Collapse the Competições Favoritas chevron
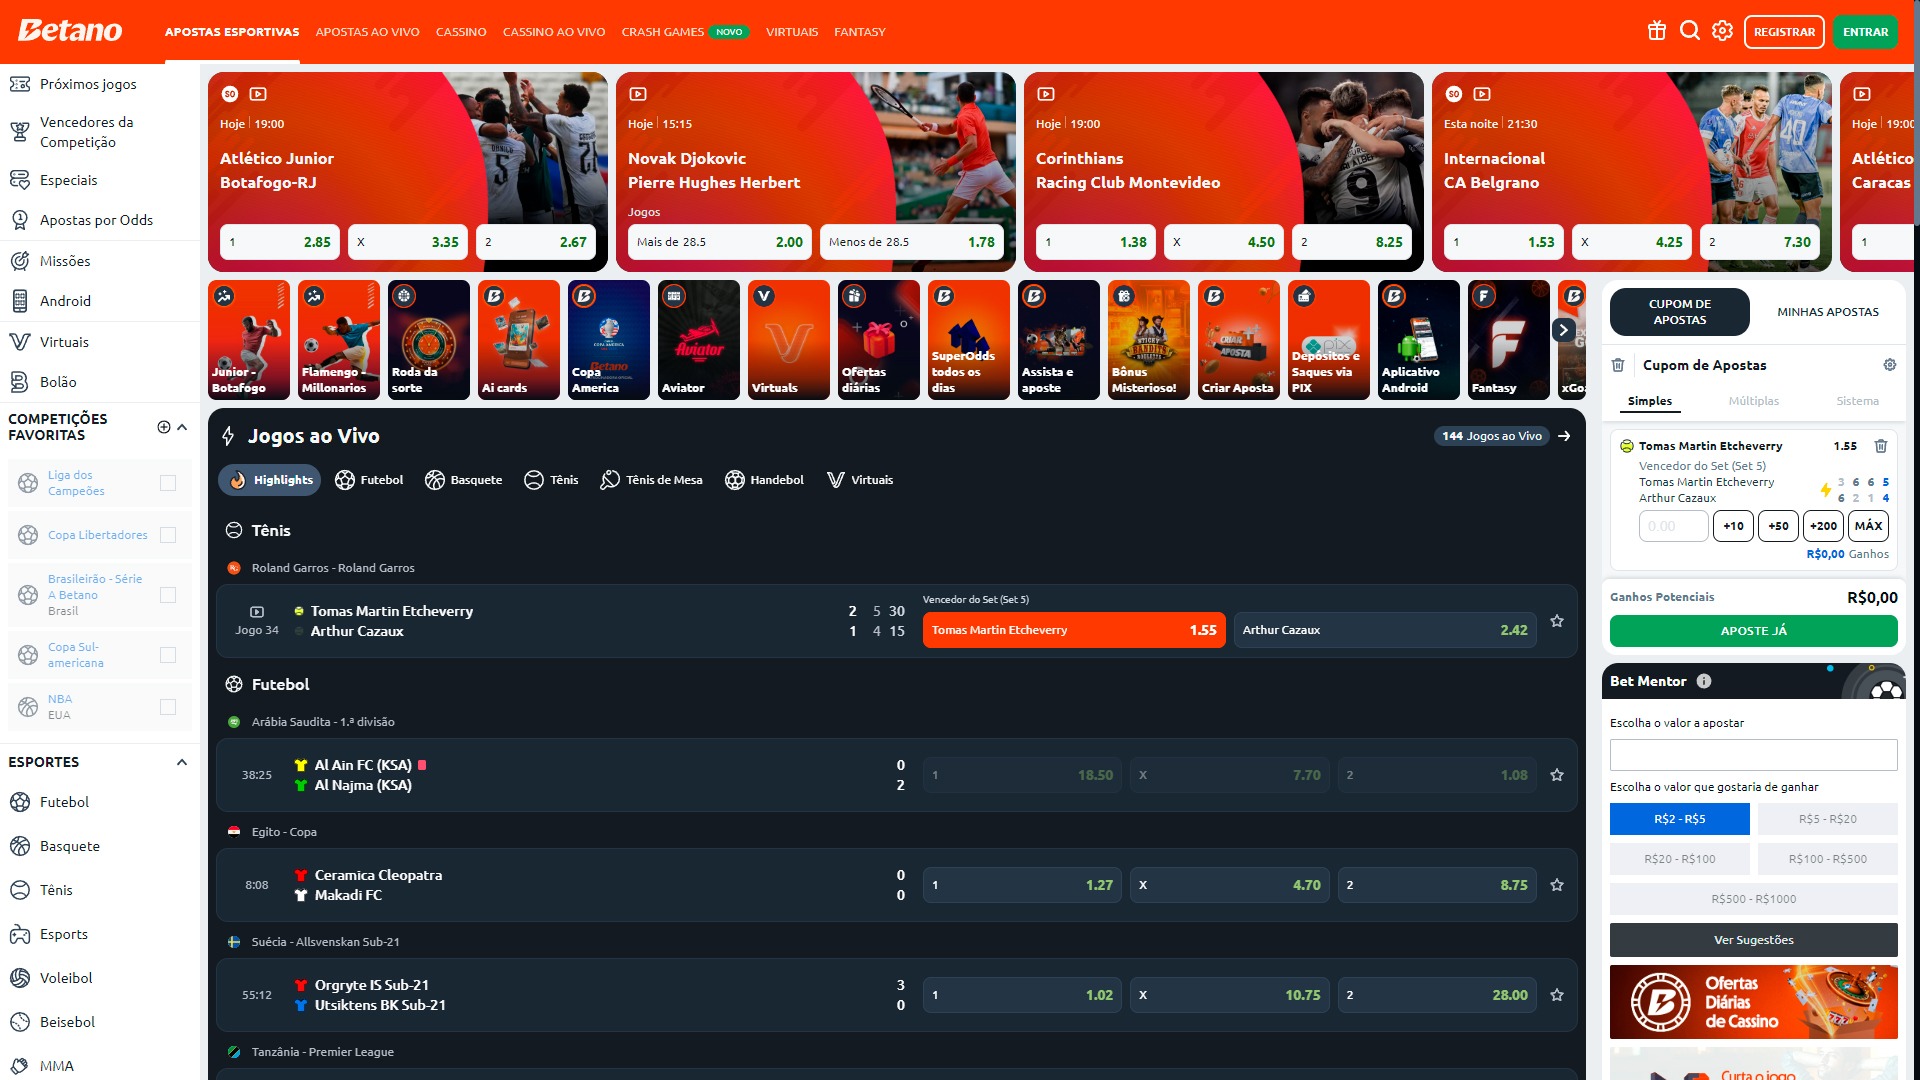The height and width of the screenshot is (1080, 1920). pyautogui.click(x=182, y=427)
